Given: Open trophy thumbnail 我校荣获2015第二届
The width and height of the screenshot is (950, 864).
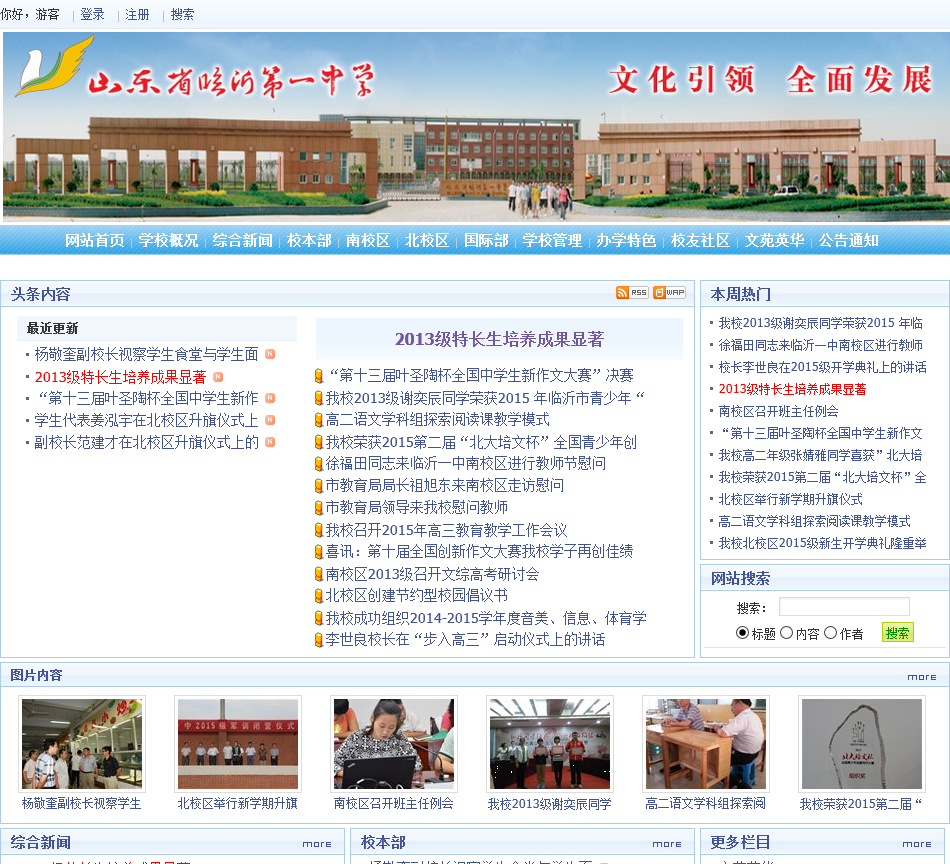Looking at the screenshot, I should [862, 744].
